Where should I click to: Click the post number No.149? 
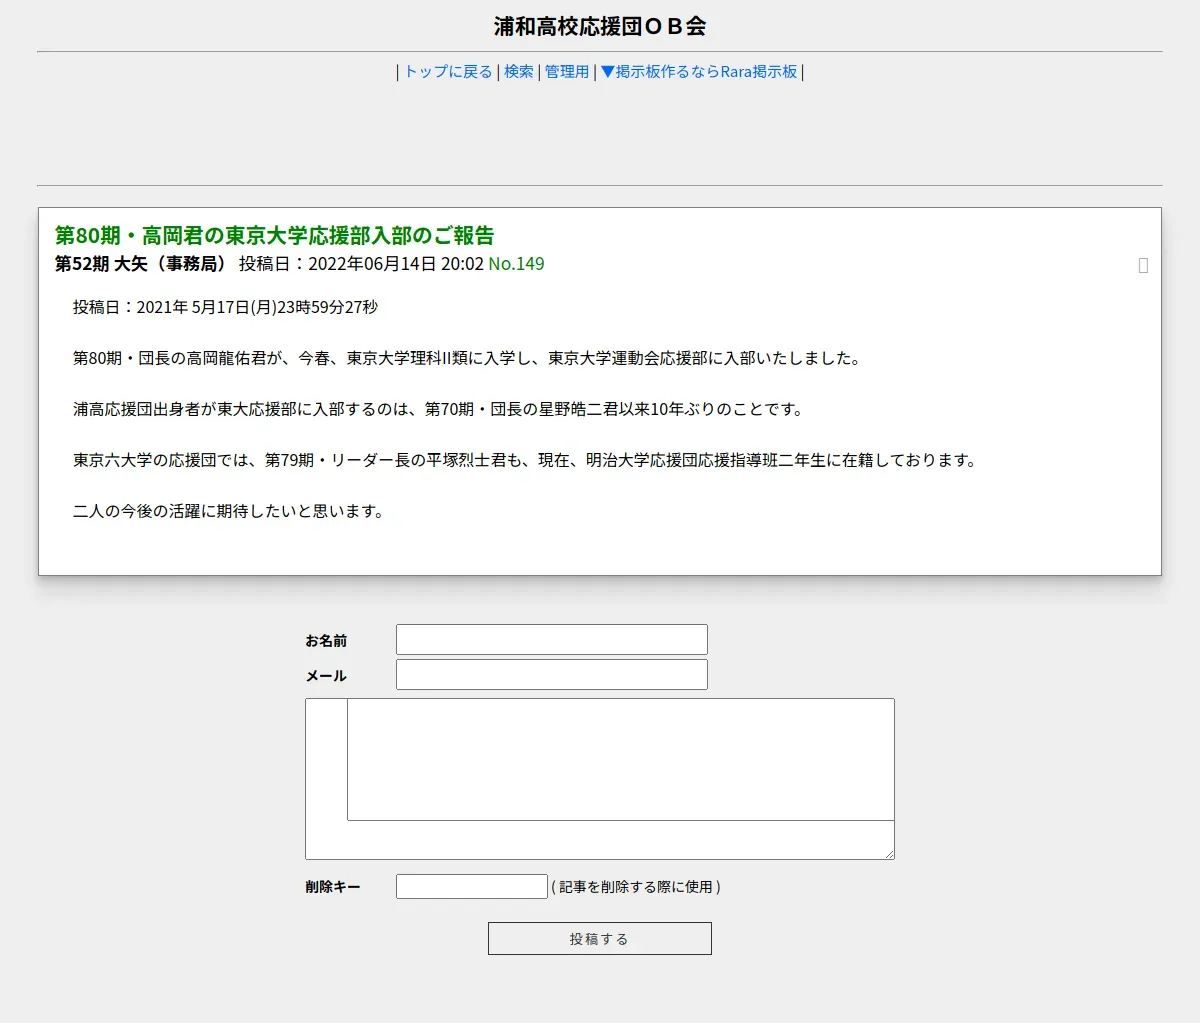point(516,264)
